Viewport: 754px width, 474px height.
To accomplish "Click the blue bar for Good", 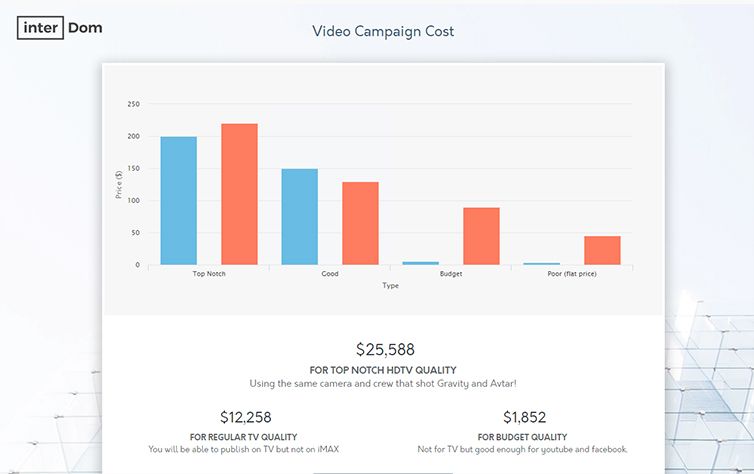I will click(x=300, y=217).
